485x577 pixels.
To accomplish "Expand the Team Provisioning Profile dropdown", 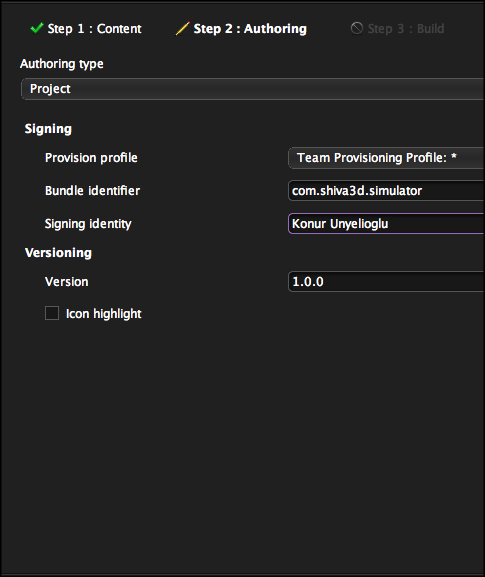I will tap(386, 158).
